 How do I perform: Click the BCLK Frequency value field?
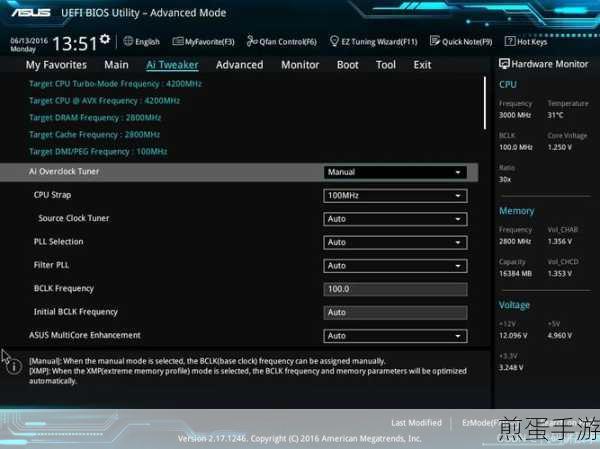click(395, 289)
